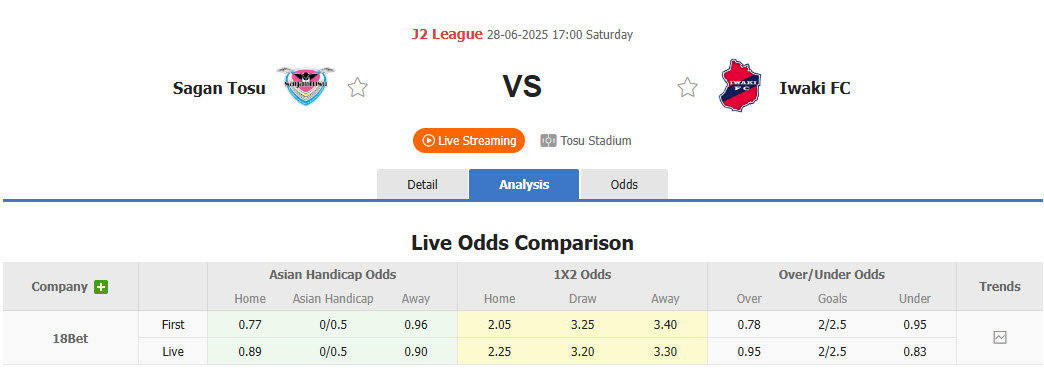Click the 18Bet company name

pos(71,338)
